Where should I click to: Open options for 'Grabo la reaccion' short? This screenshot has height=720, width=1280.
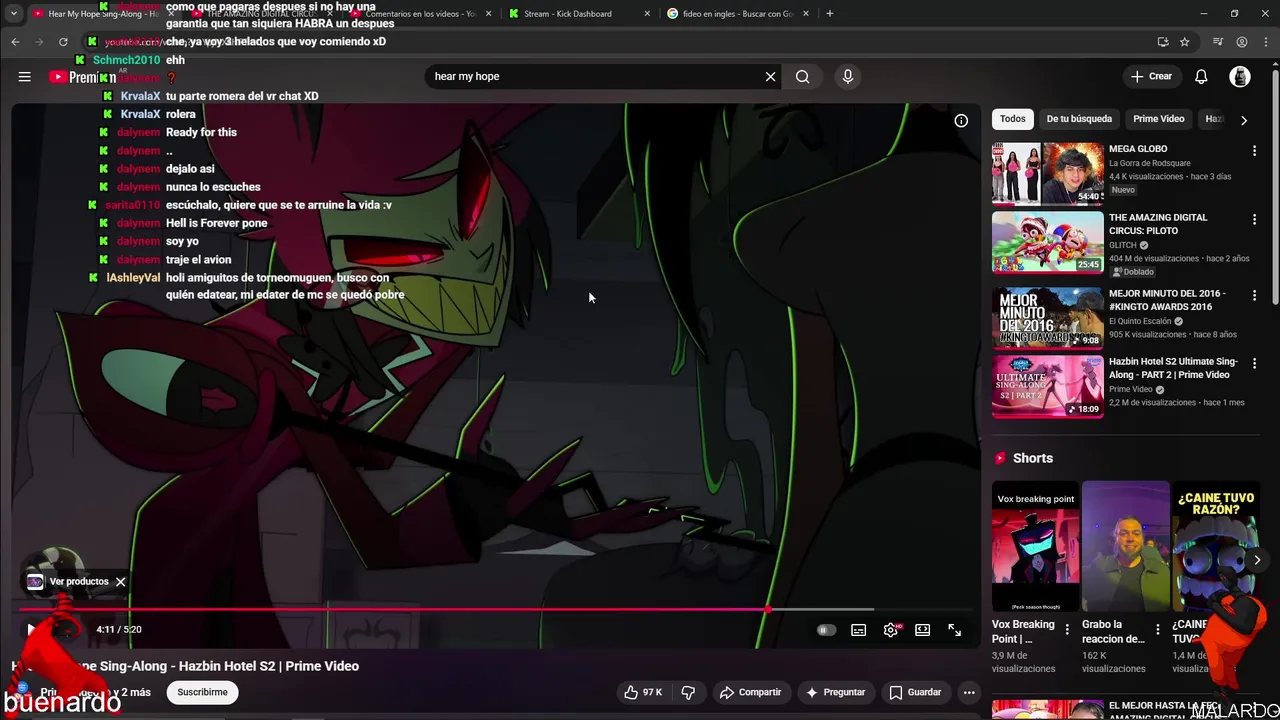tap(1158, 630)
